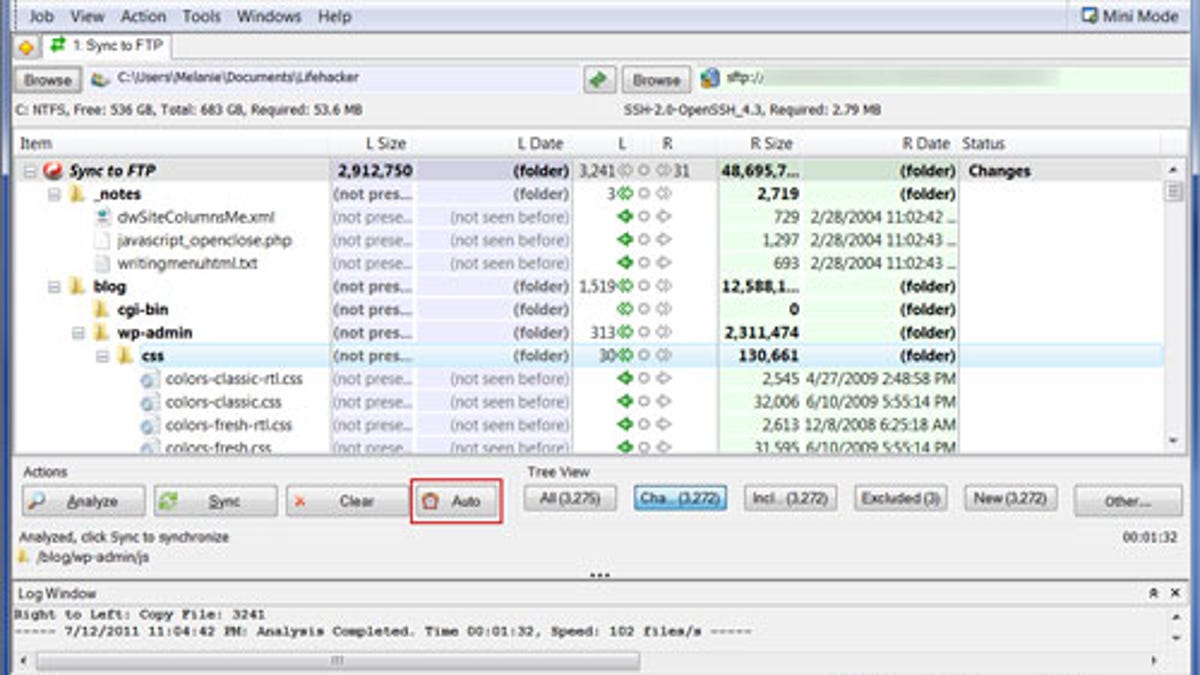Click the Clear button

(346, 501)
